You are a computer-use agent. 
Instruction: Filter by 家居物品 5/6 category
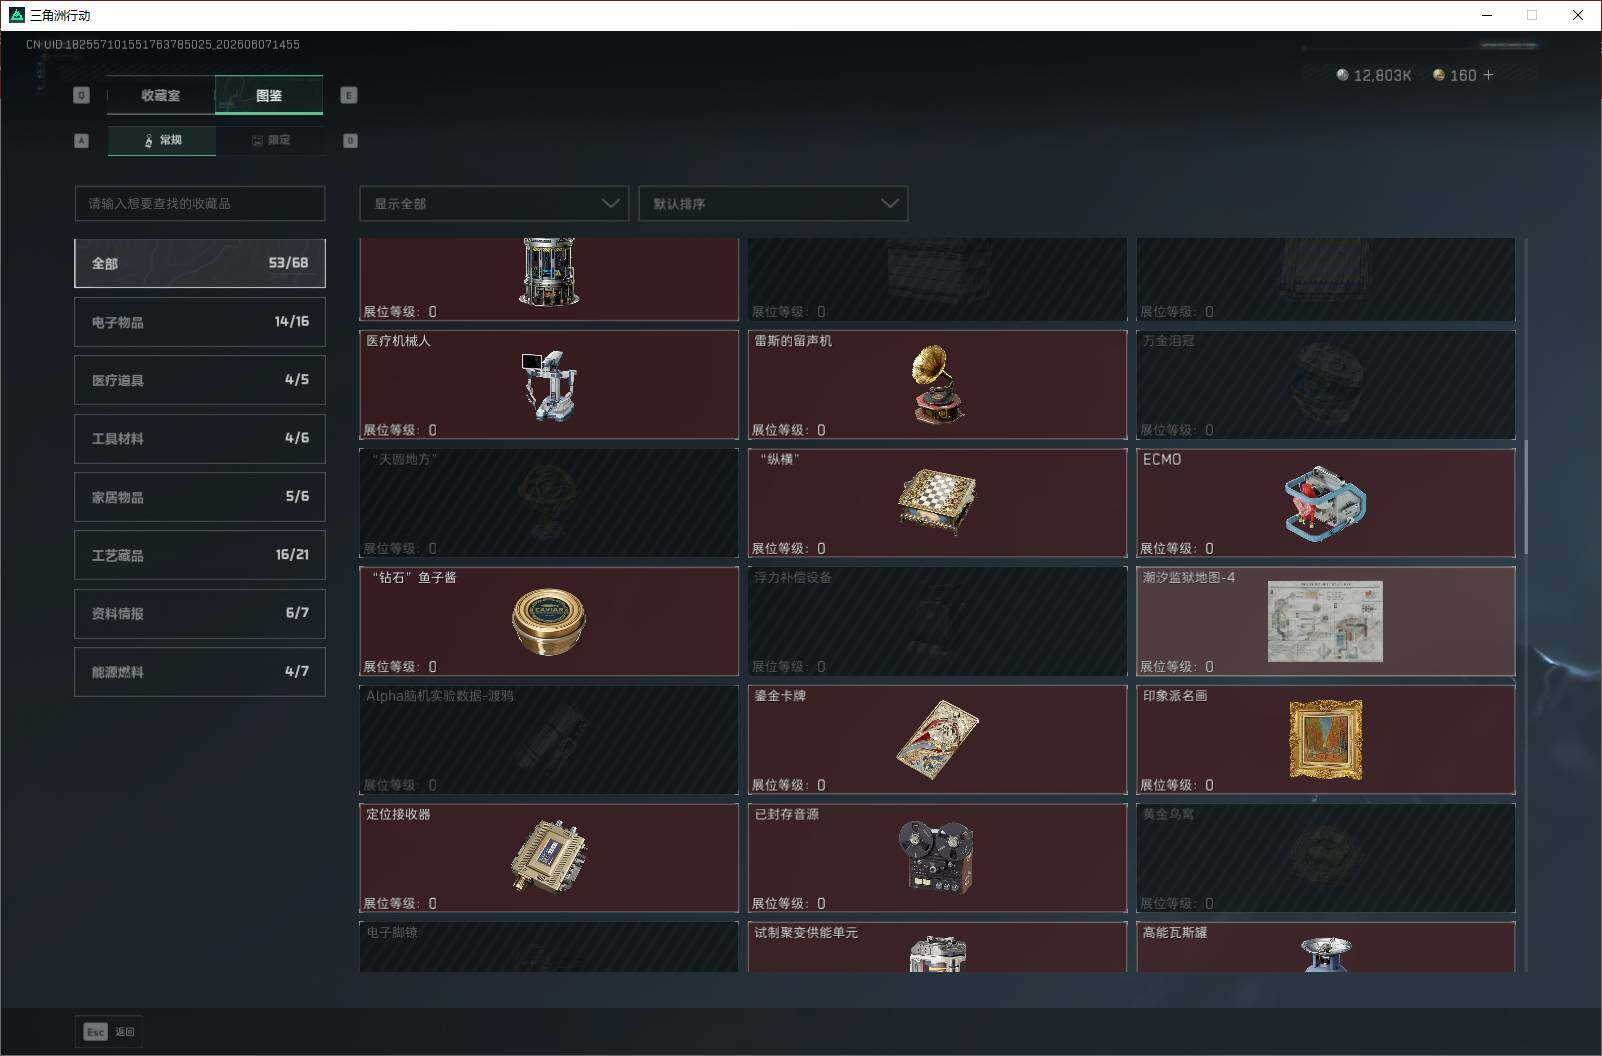pos(200,497)
